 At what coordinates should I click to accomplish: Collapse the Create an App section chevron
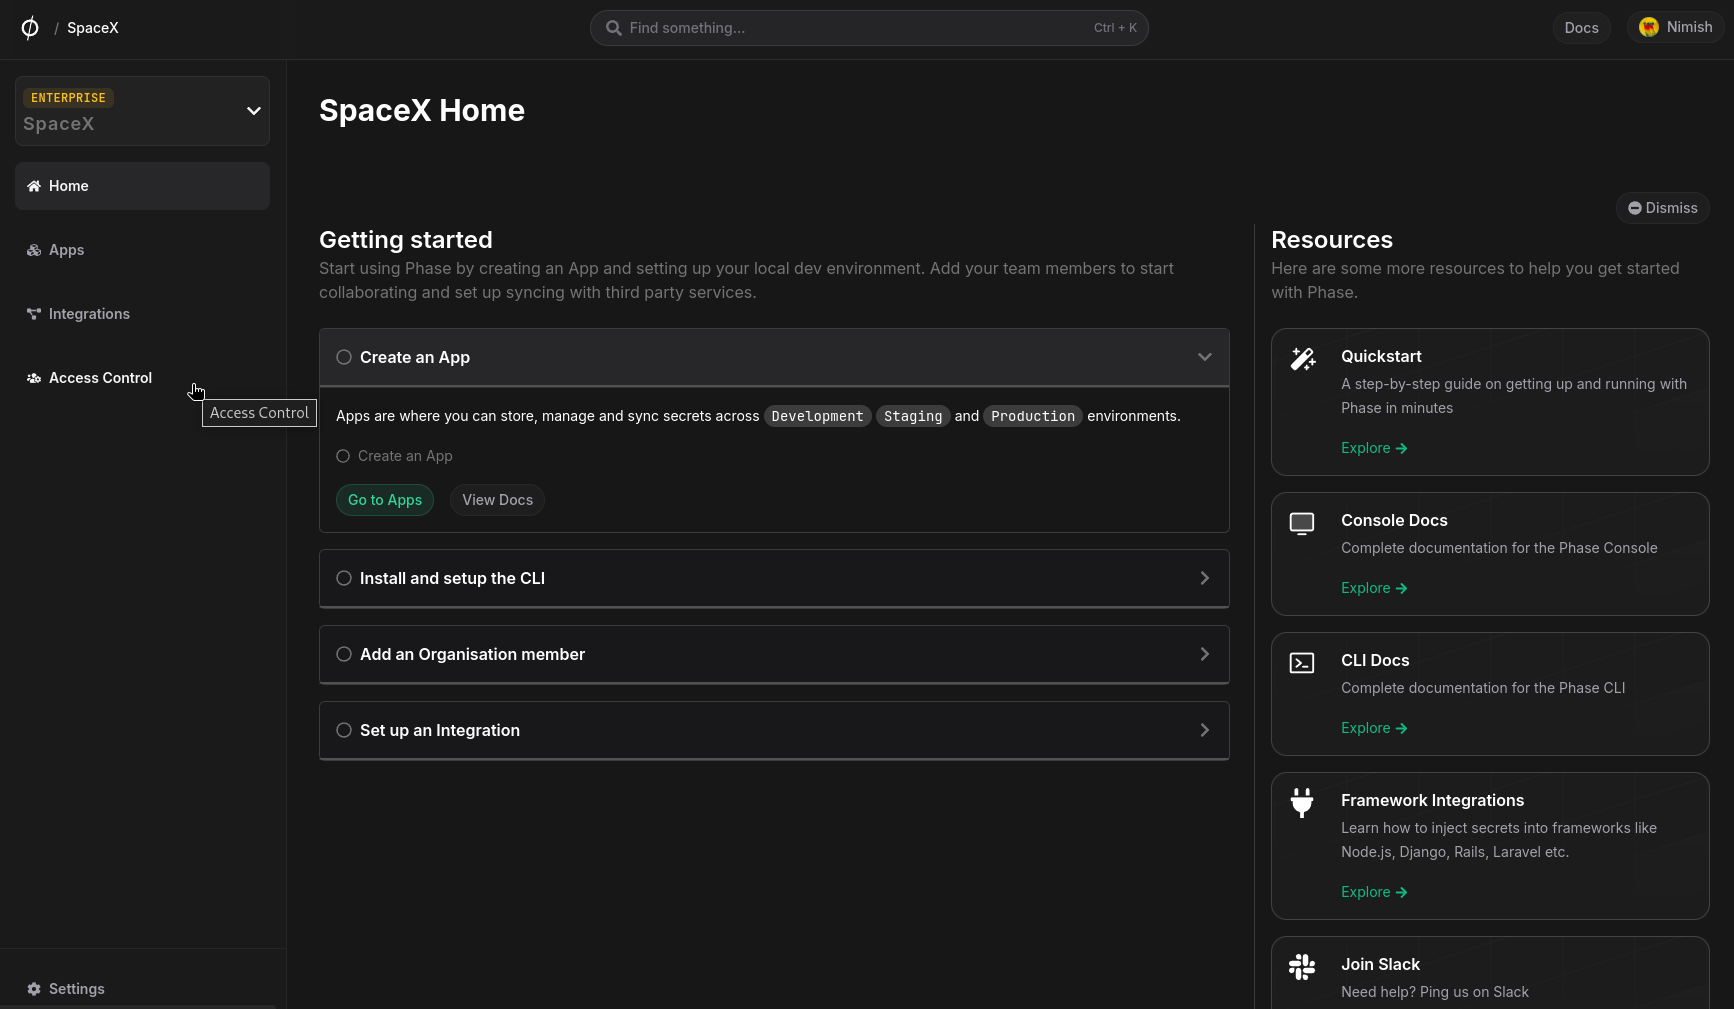1205,357
